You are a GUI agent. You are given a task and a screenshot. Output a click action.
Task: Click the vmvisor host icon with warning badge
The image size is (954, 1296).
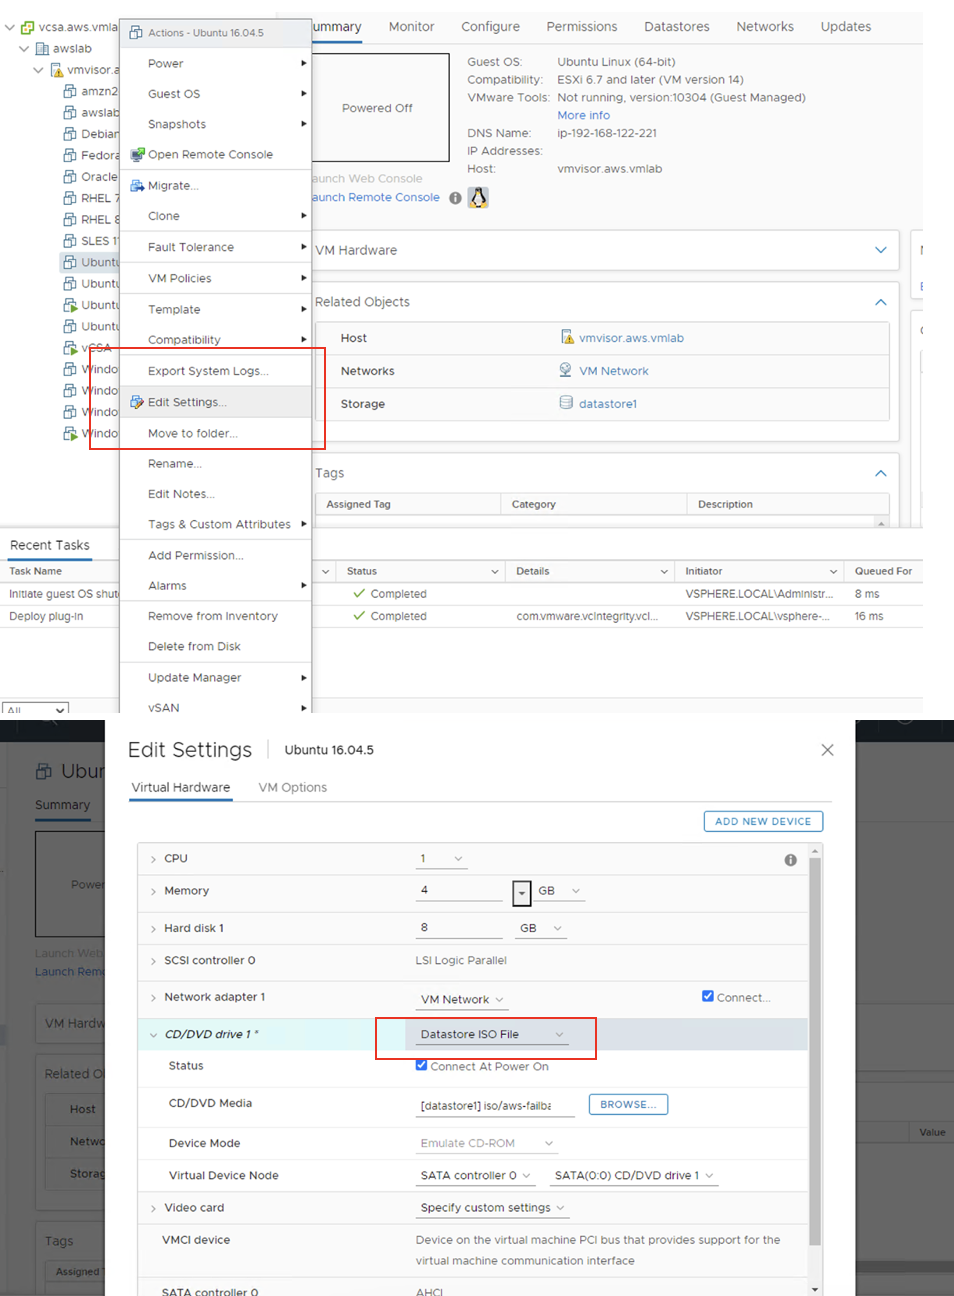click(56, 70)
